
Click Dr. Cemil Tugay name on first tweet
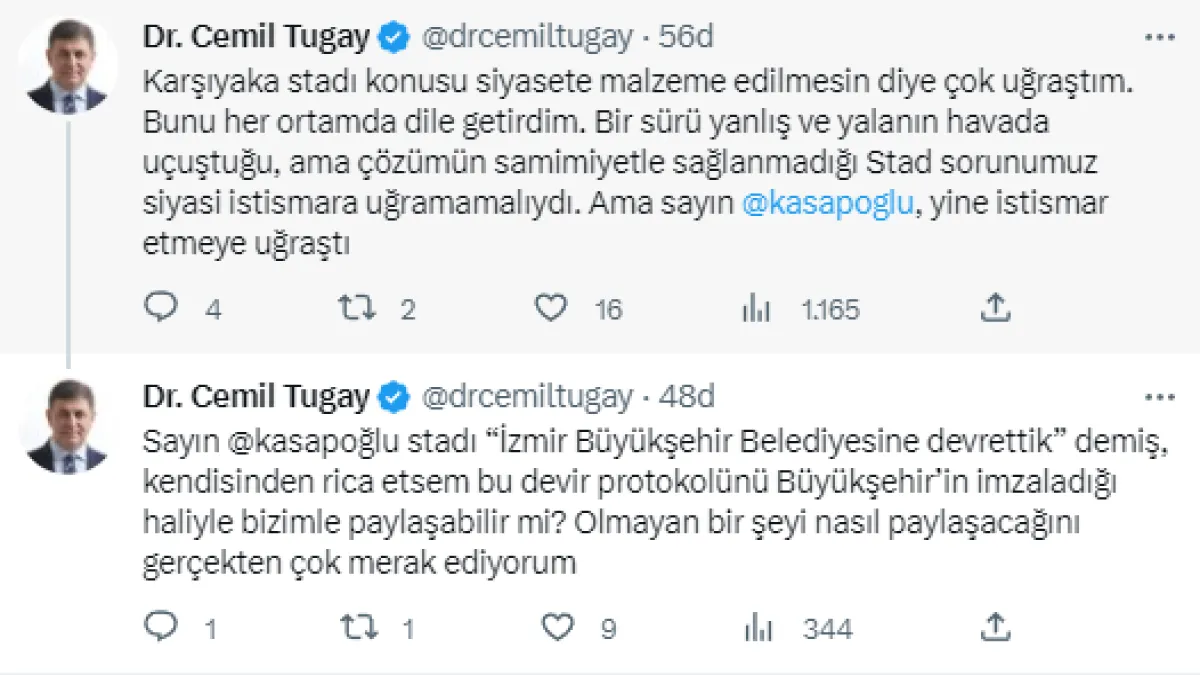[257, 38]
